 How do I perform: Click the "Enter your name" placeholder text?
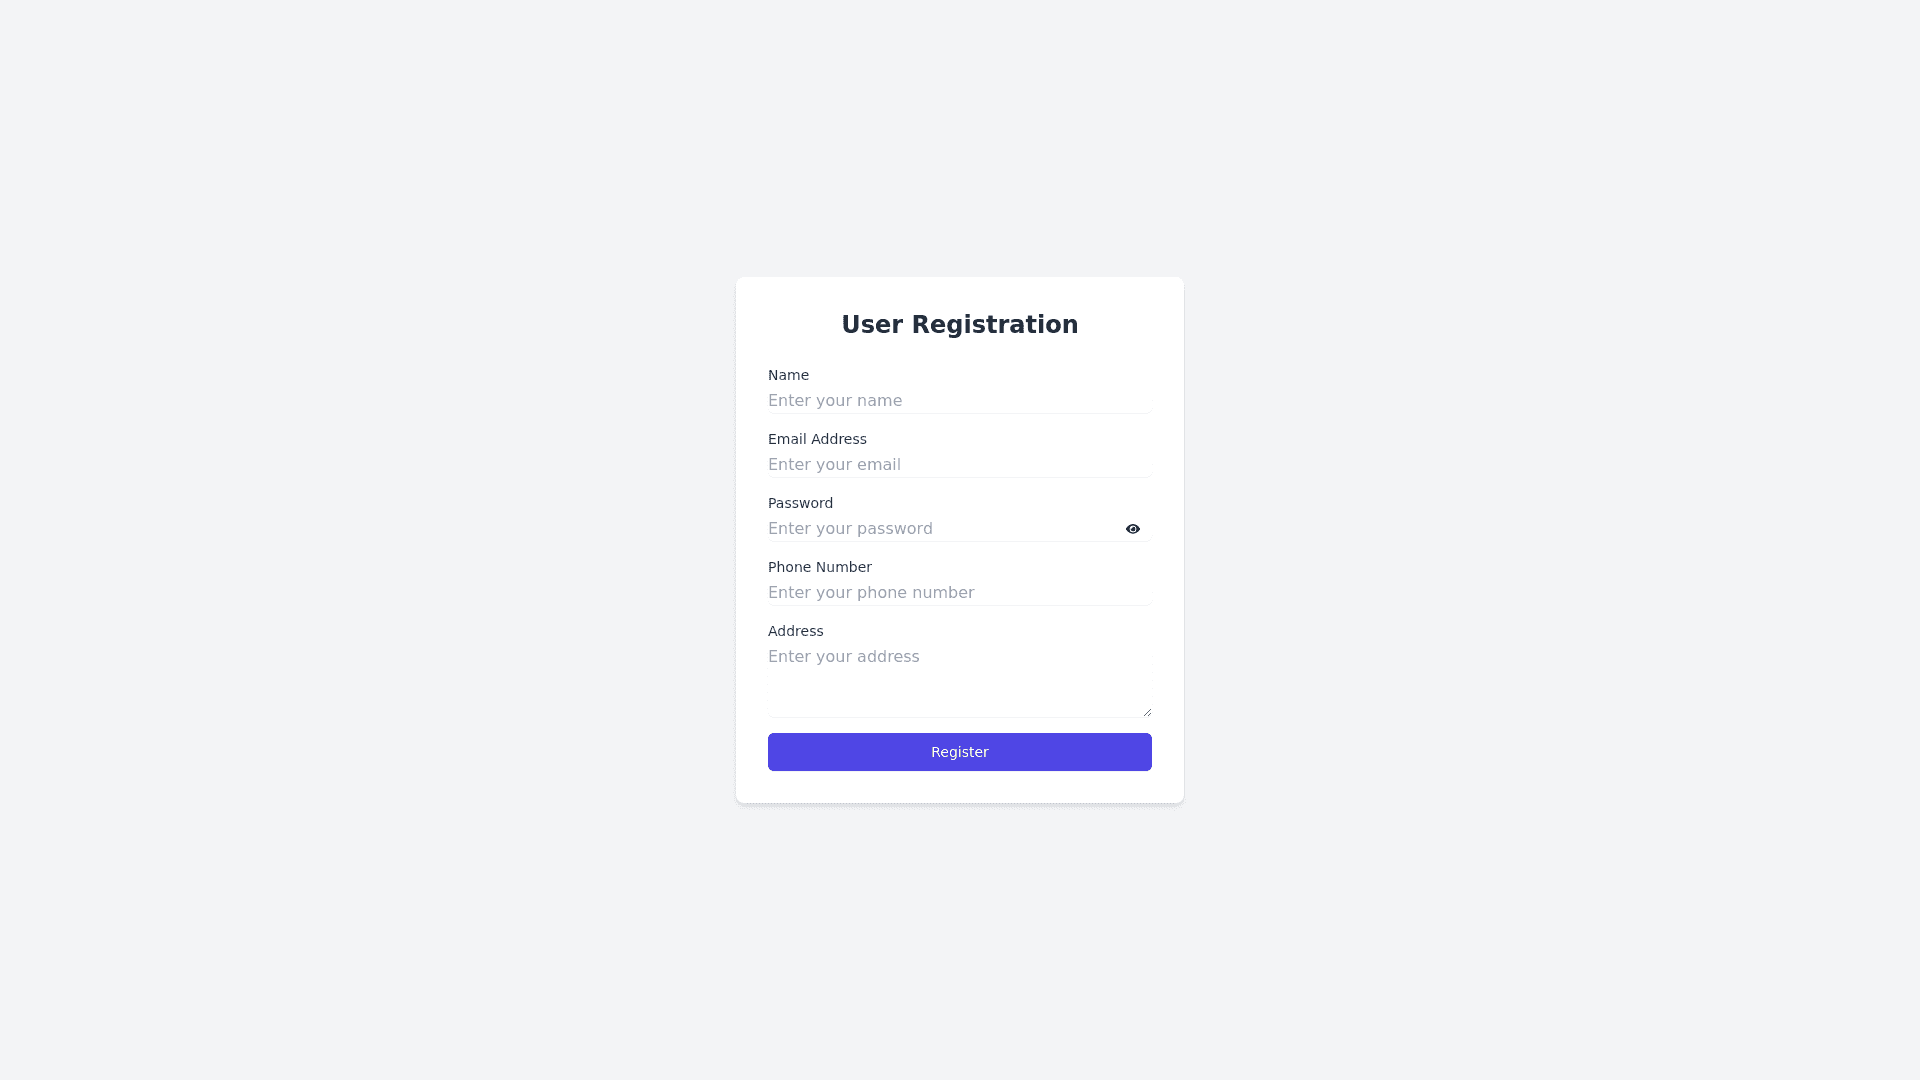[834, 401]
